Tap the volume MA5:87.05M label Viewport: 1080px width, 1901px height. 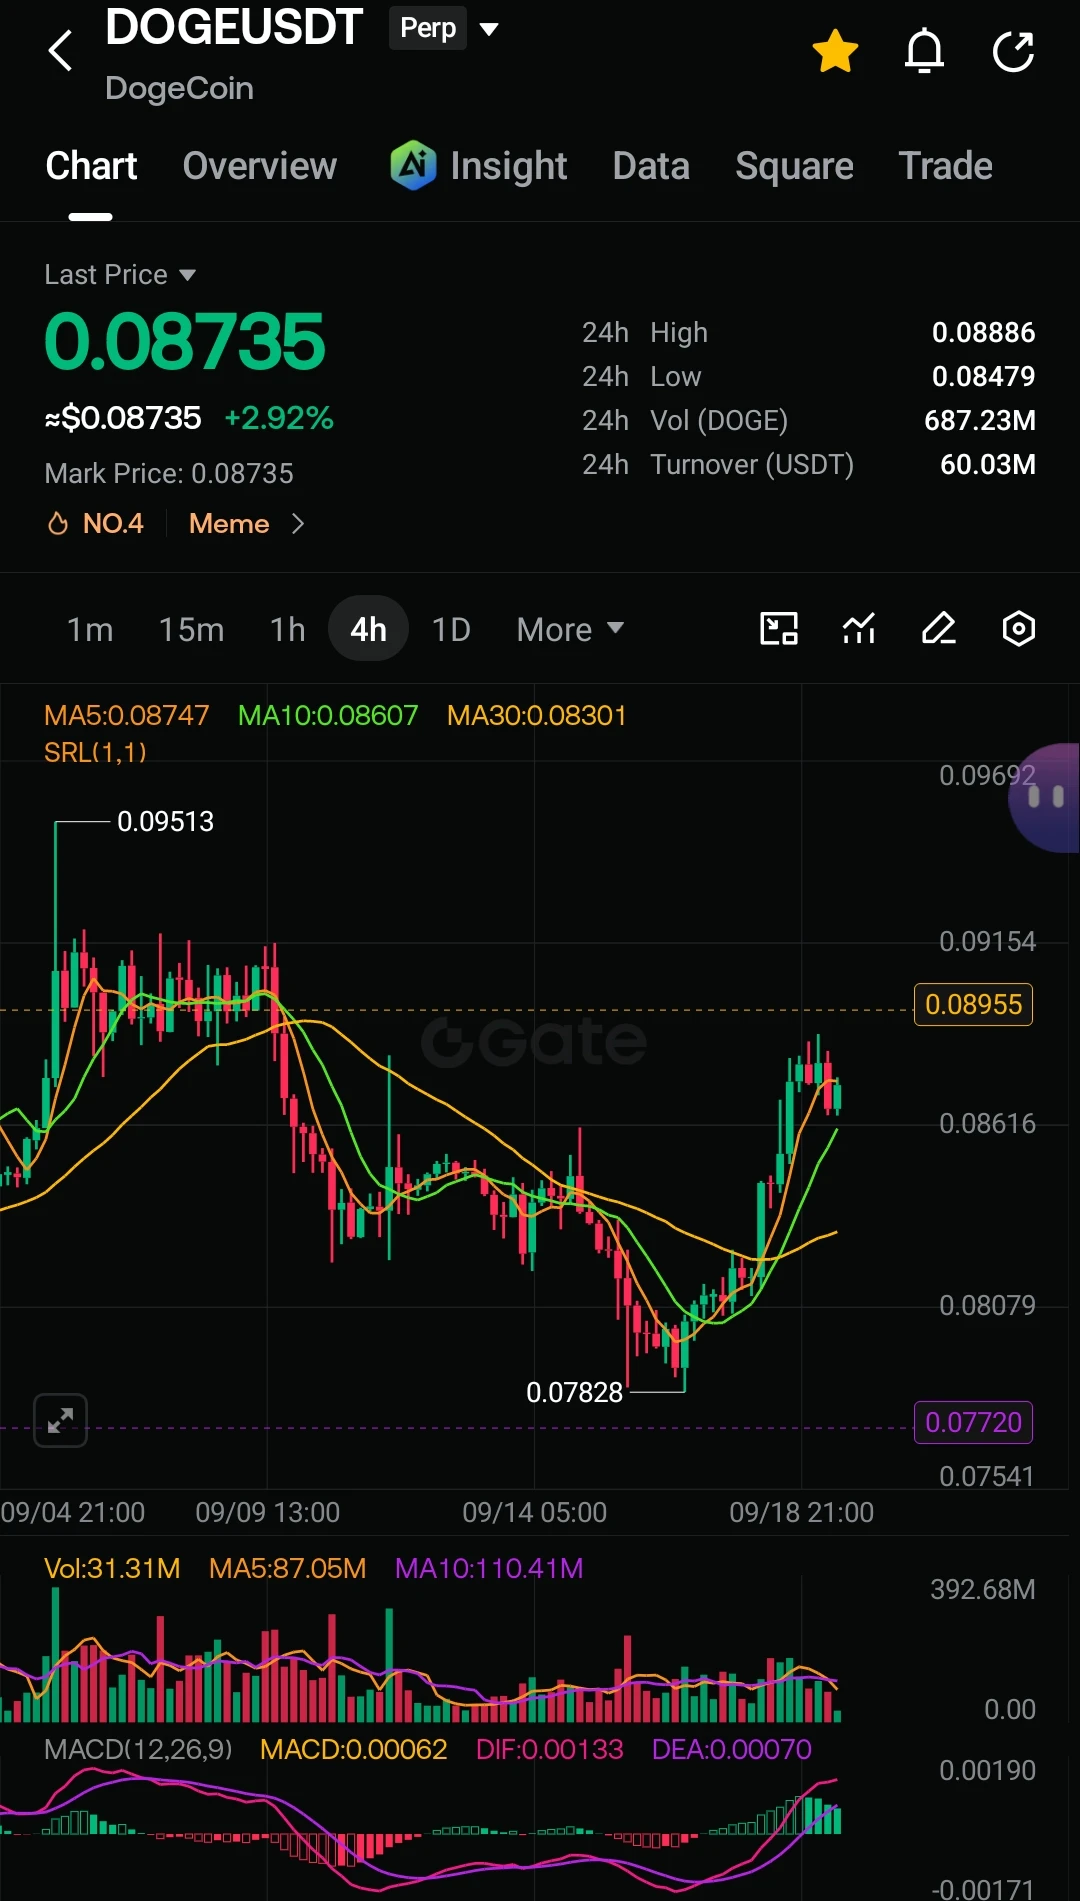point(288,1568)
